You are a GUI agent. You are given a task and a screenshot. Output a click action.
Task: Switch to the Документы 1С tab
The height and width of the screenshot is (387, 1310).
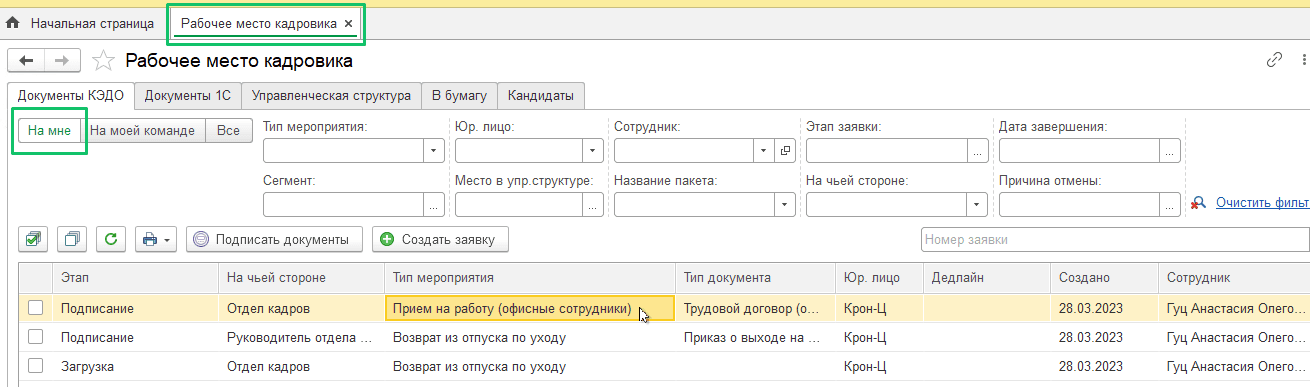tap(188, 96)
